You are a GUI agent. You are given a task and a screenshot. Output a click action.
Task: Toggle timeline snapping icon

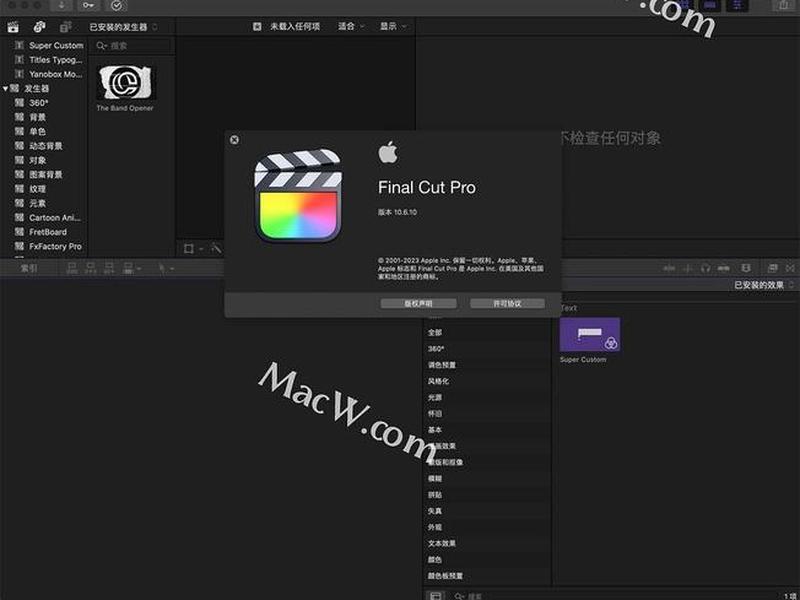pyautogui.click(x=723, y=268)
